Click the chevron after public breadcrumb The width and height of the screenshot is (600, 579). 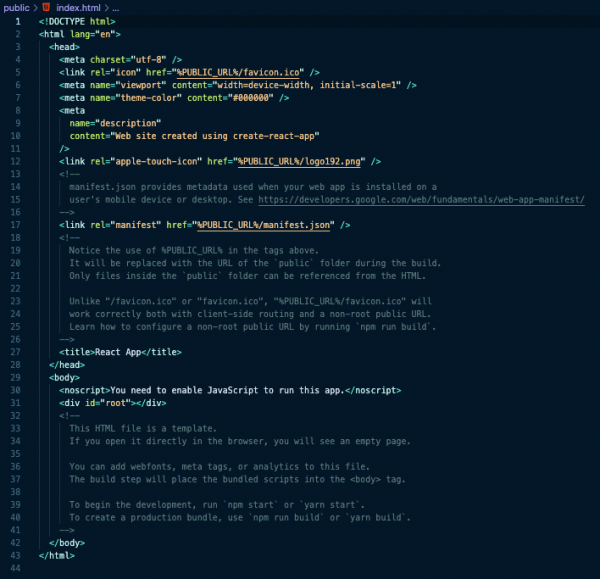tap(35, 7)
